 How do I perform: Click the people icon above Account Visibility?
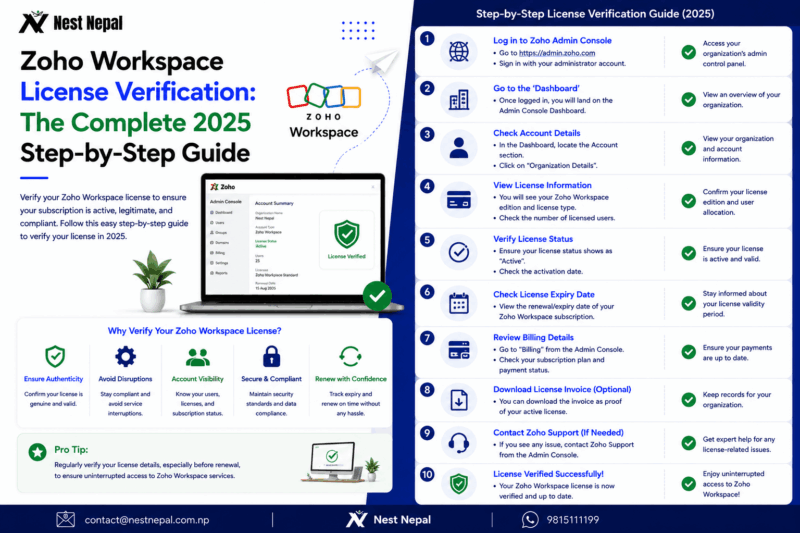point(198,358)
